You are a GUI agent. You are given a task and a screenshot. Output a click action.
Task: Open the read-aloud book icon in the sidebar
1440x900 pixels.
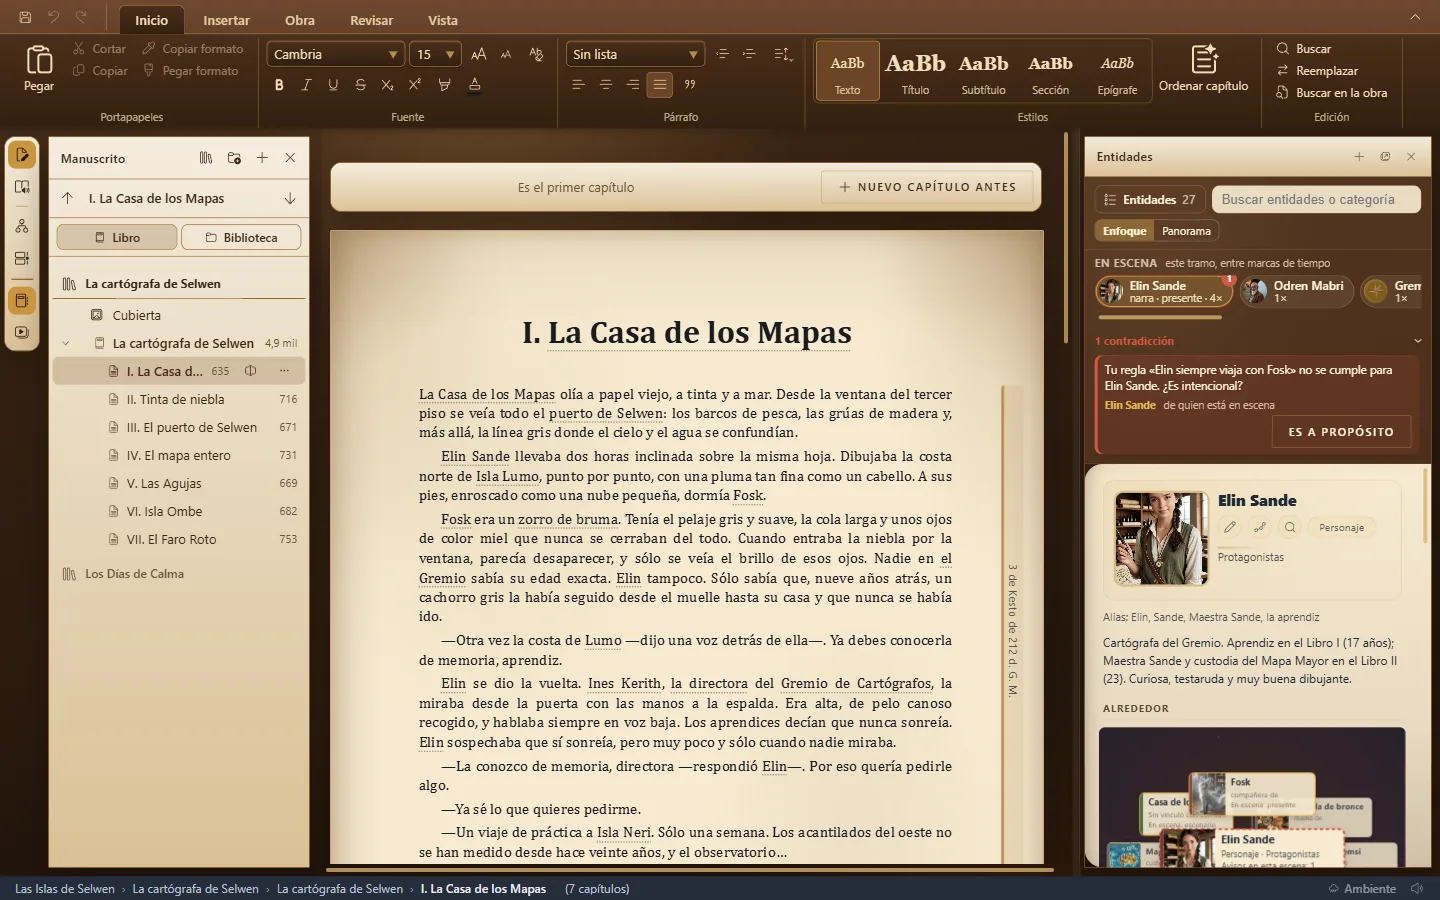point(22,187)
